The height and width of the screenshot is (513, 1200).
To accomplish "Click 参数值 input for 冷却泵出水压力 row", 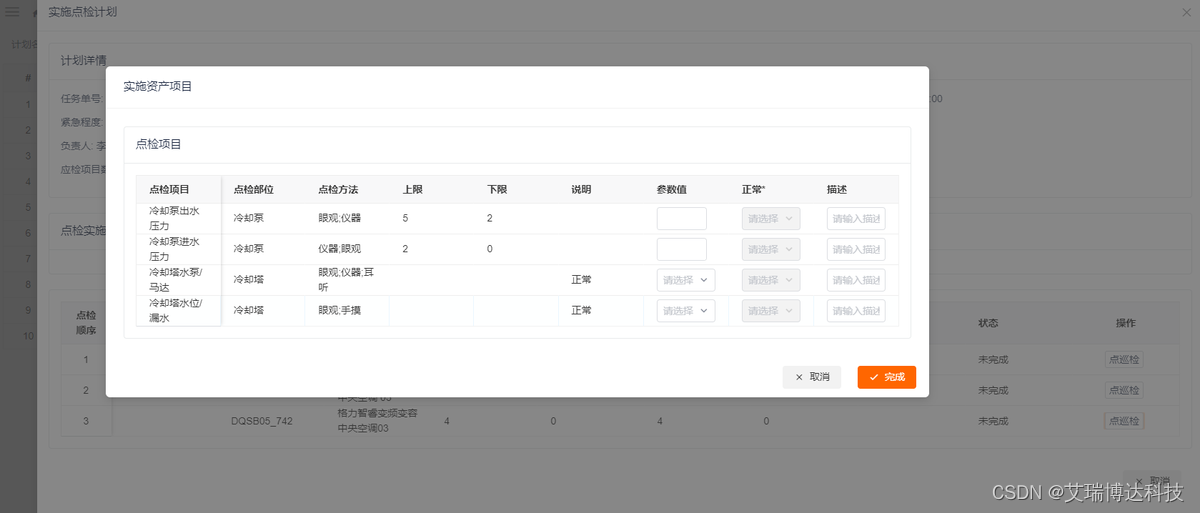I will [682, 218].
